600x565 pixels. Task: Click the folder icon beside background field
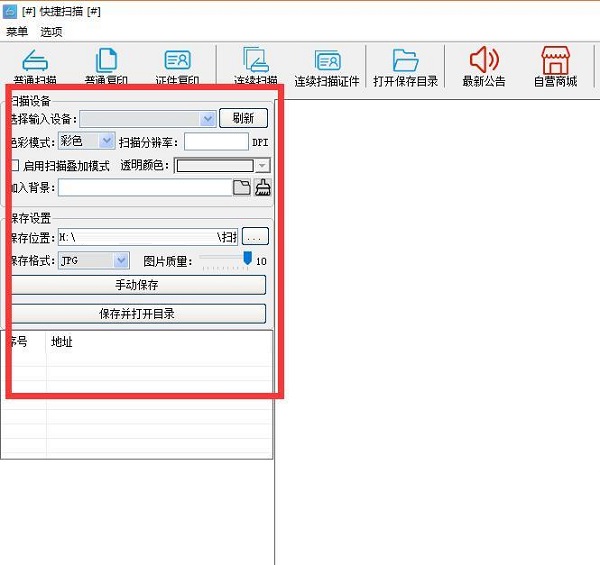click(x=242, y=188)
